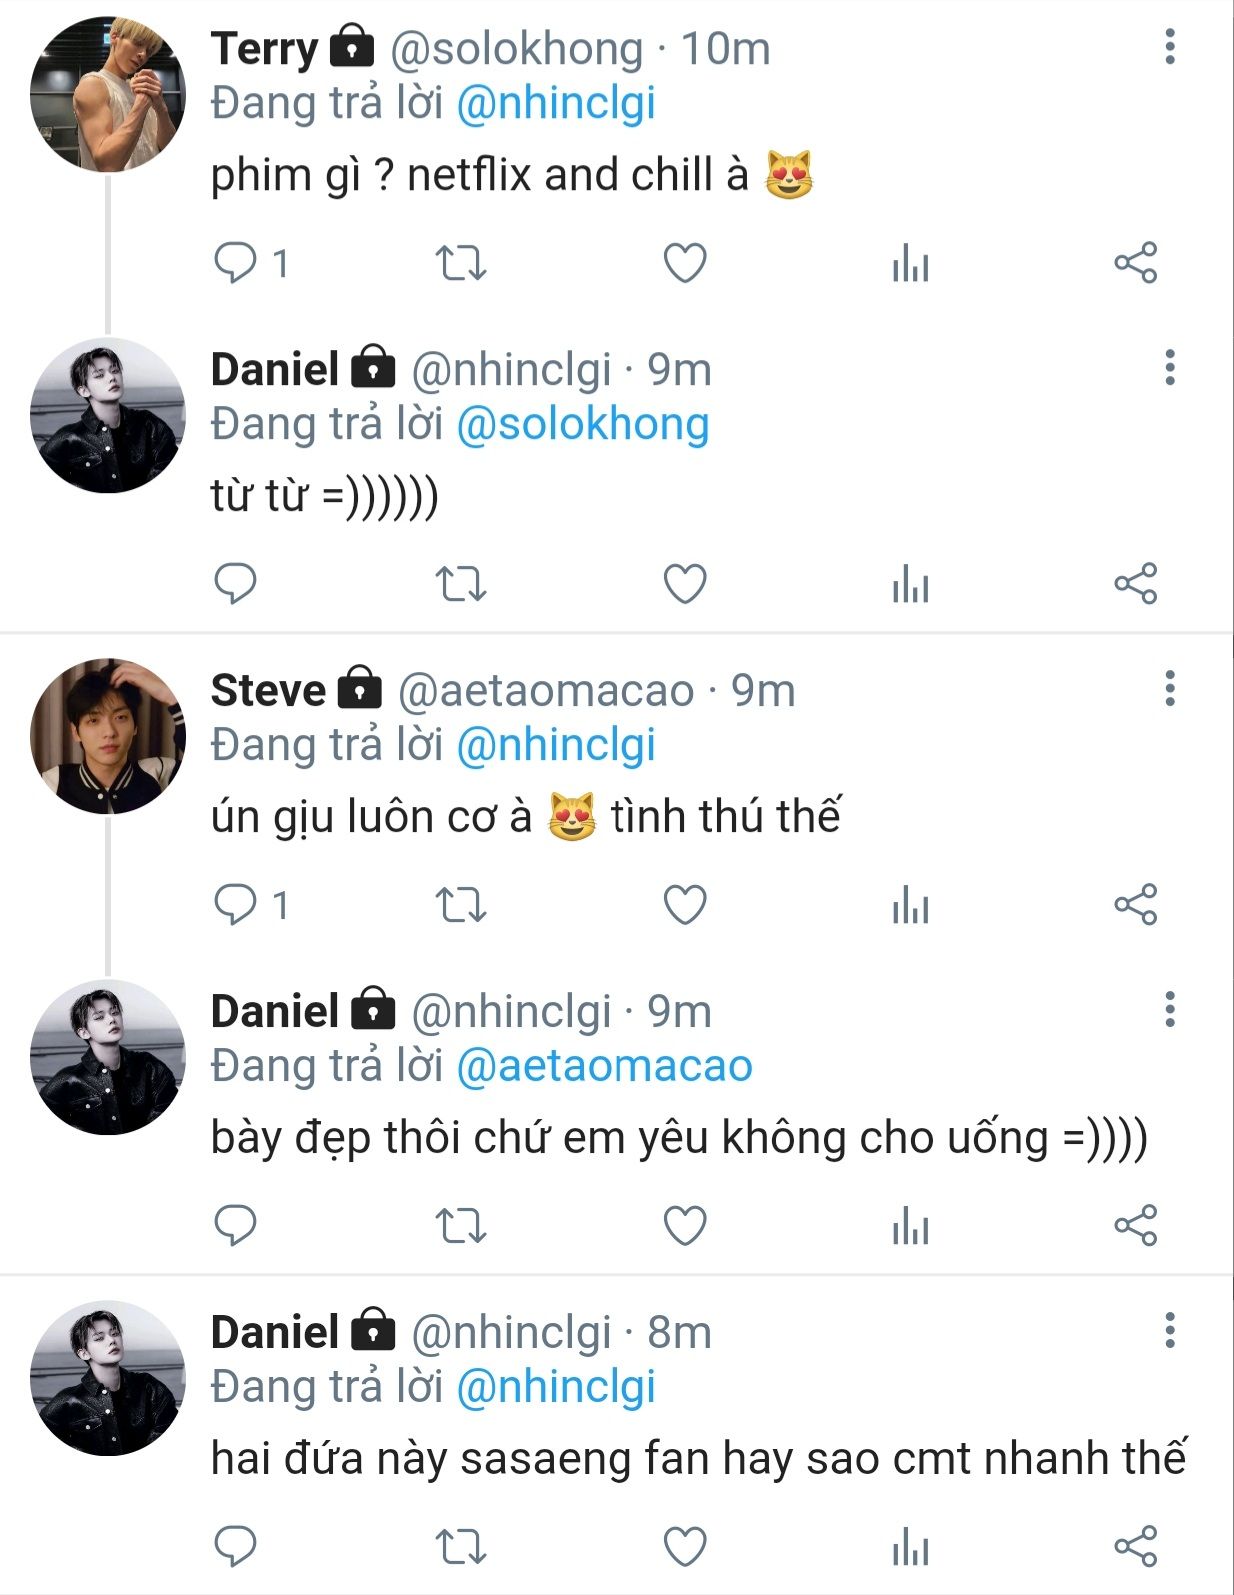Retweet Terry's netflix and chill tweet
This screenshot has width=1234, height=1595.
point(461,263)
